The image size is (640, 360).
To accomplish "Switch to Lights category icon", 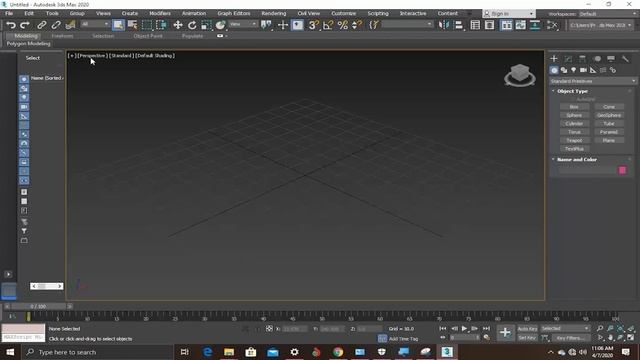I will click(573, 70).
